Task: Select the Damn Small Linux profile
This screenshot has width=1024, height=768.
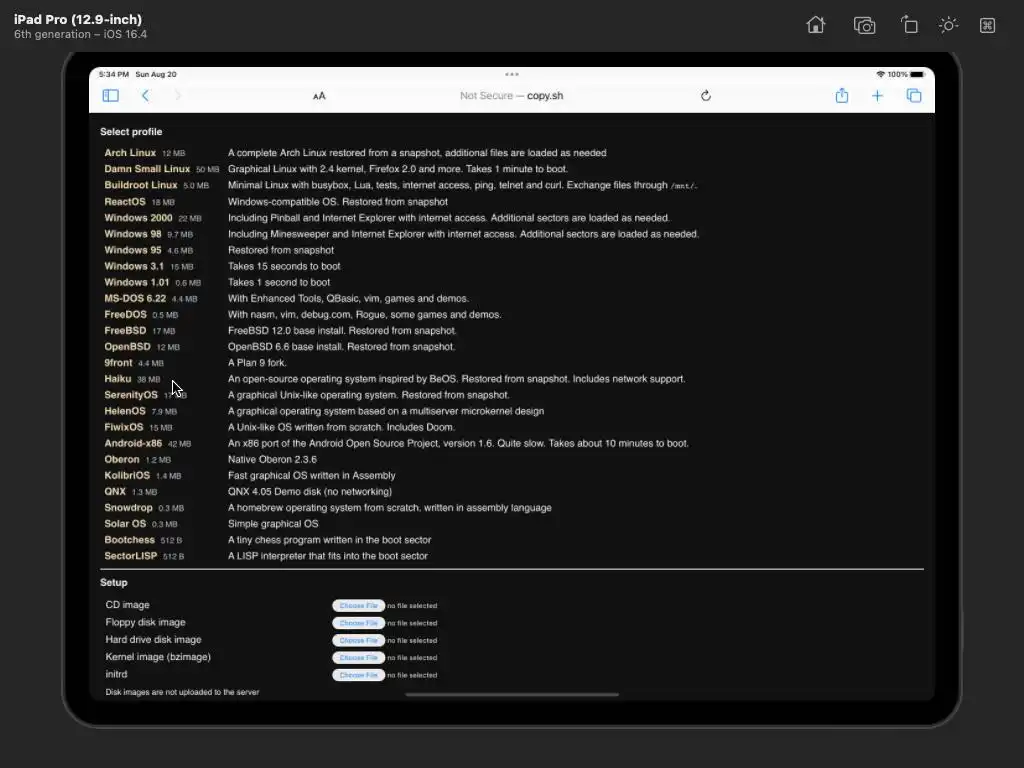Action: tap(147, 168)
